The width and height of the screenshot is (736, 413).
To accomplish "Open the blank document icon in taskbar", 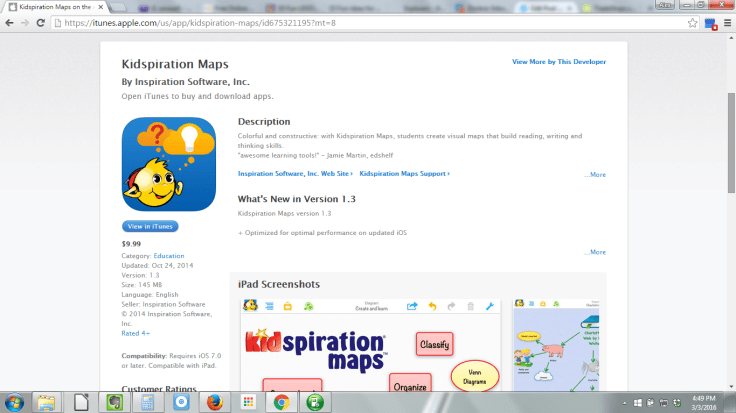I will 81,403.
